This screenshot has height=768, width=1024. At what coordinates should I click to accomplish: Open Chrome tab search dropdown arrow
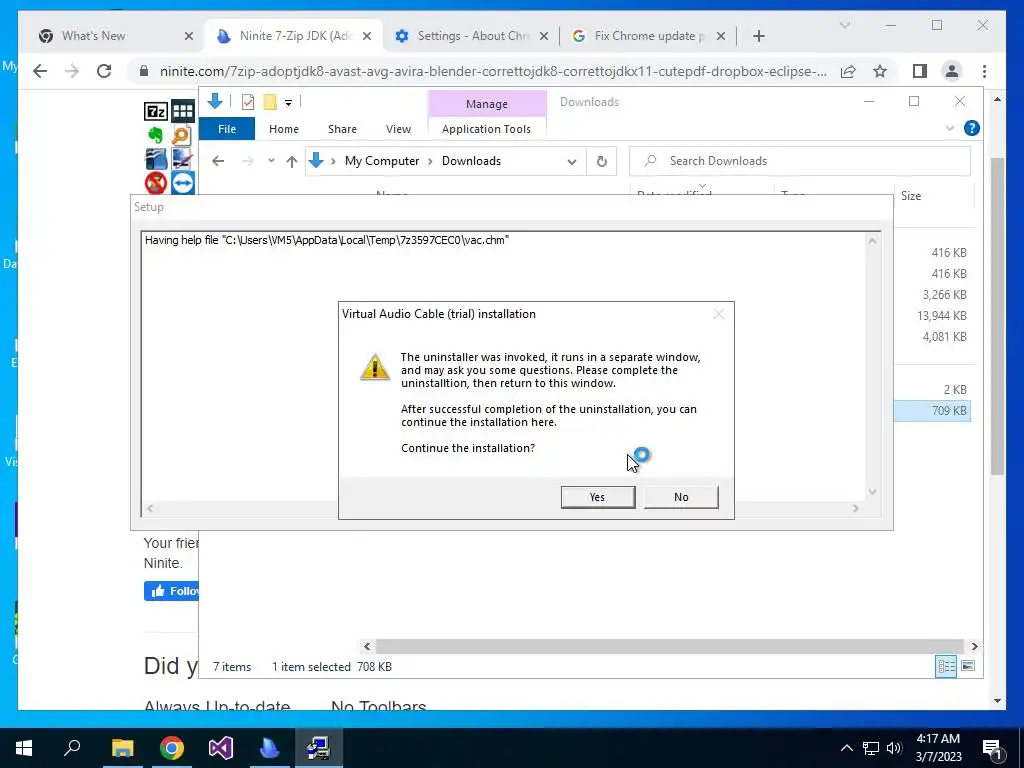[x=844, y=25]
